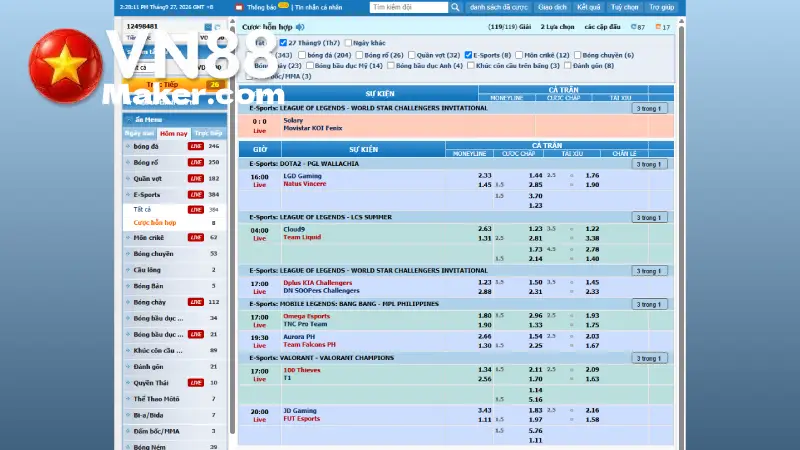Focus the Tìm kiếm đội search field
Viewport: 800px width, 450px height.
coord(409,7)
